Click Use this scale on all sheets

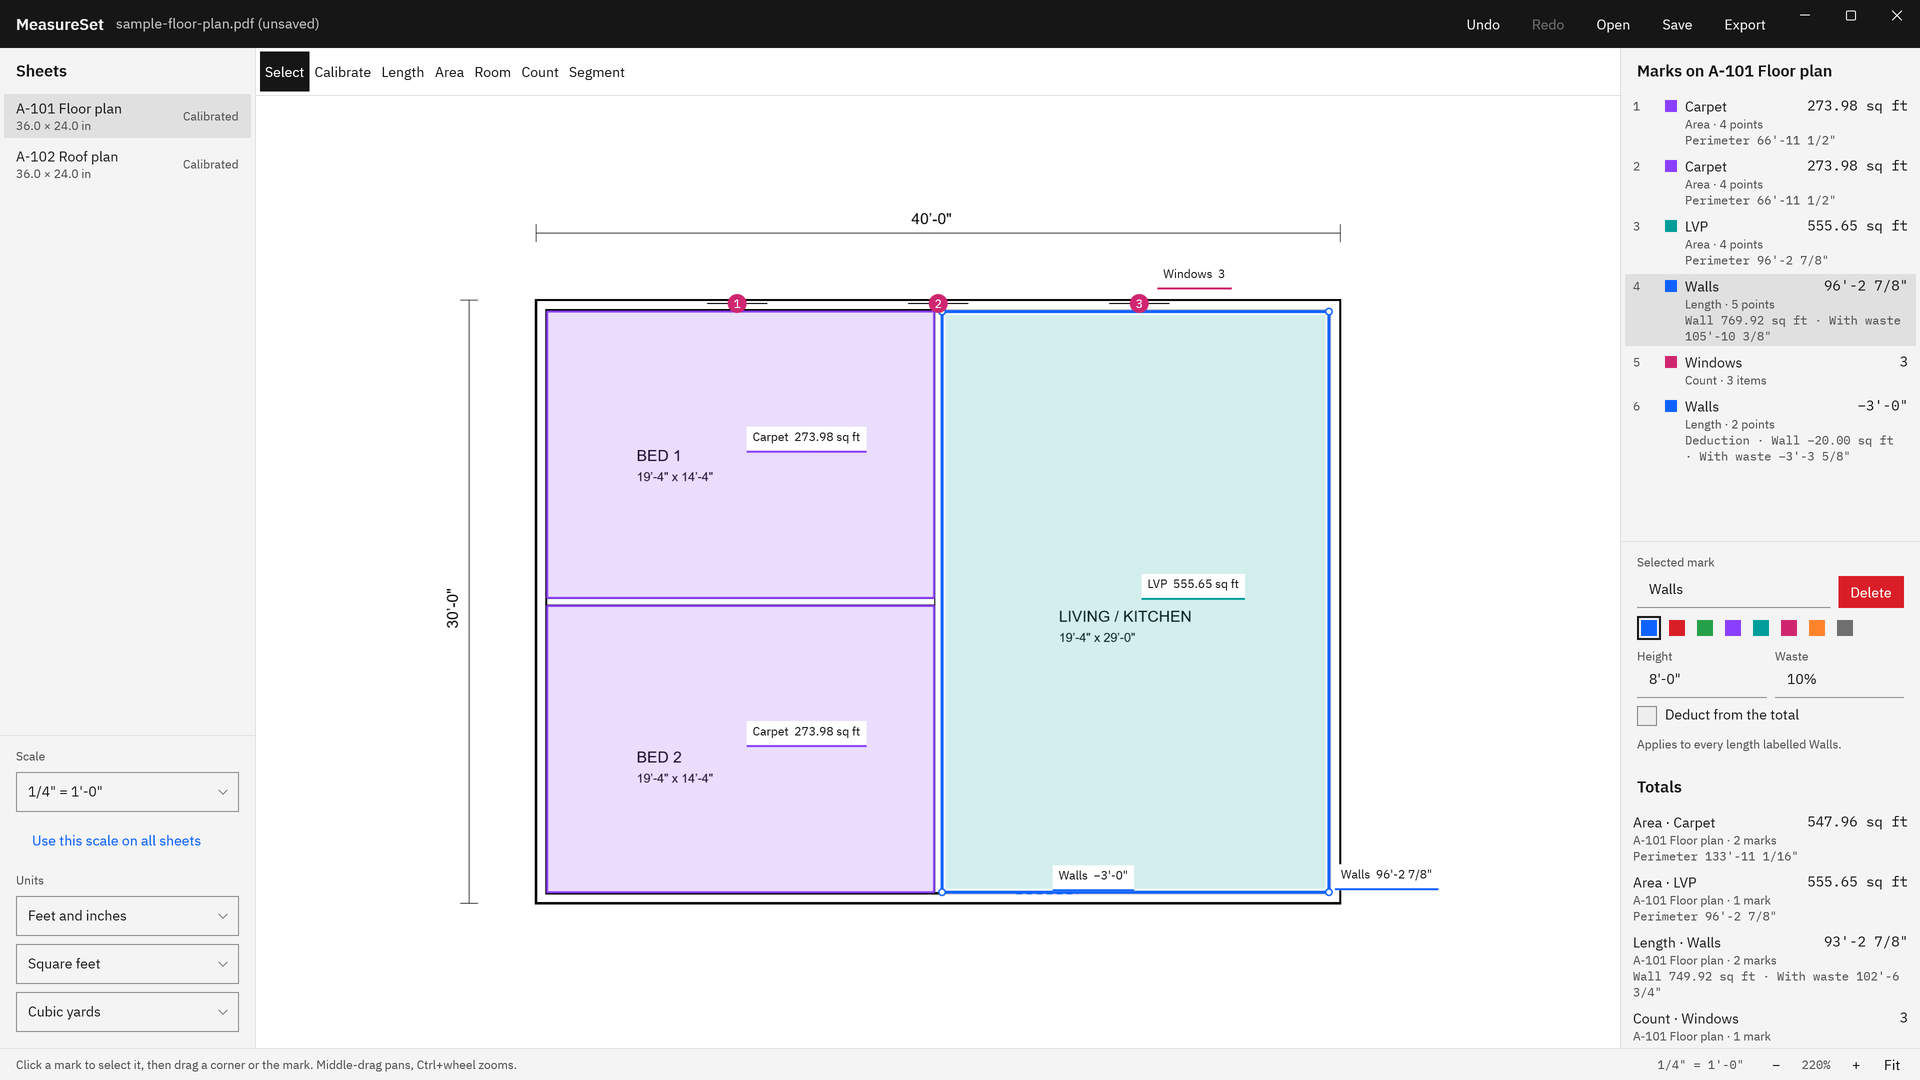click(x=116, y=841)
